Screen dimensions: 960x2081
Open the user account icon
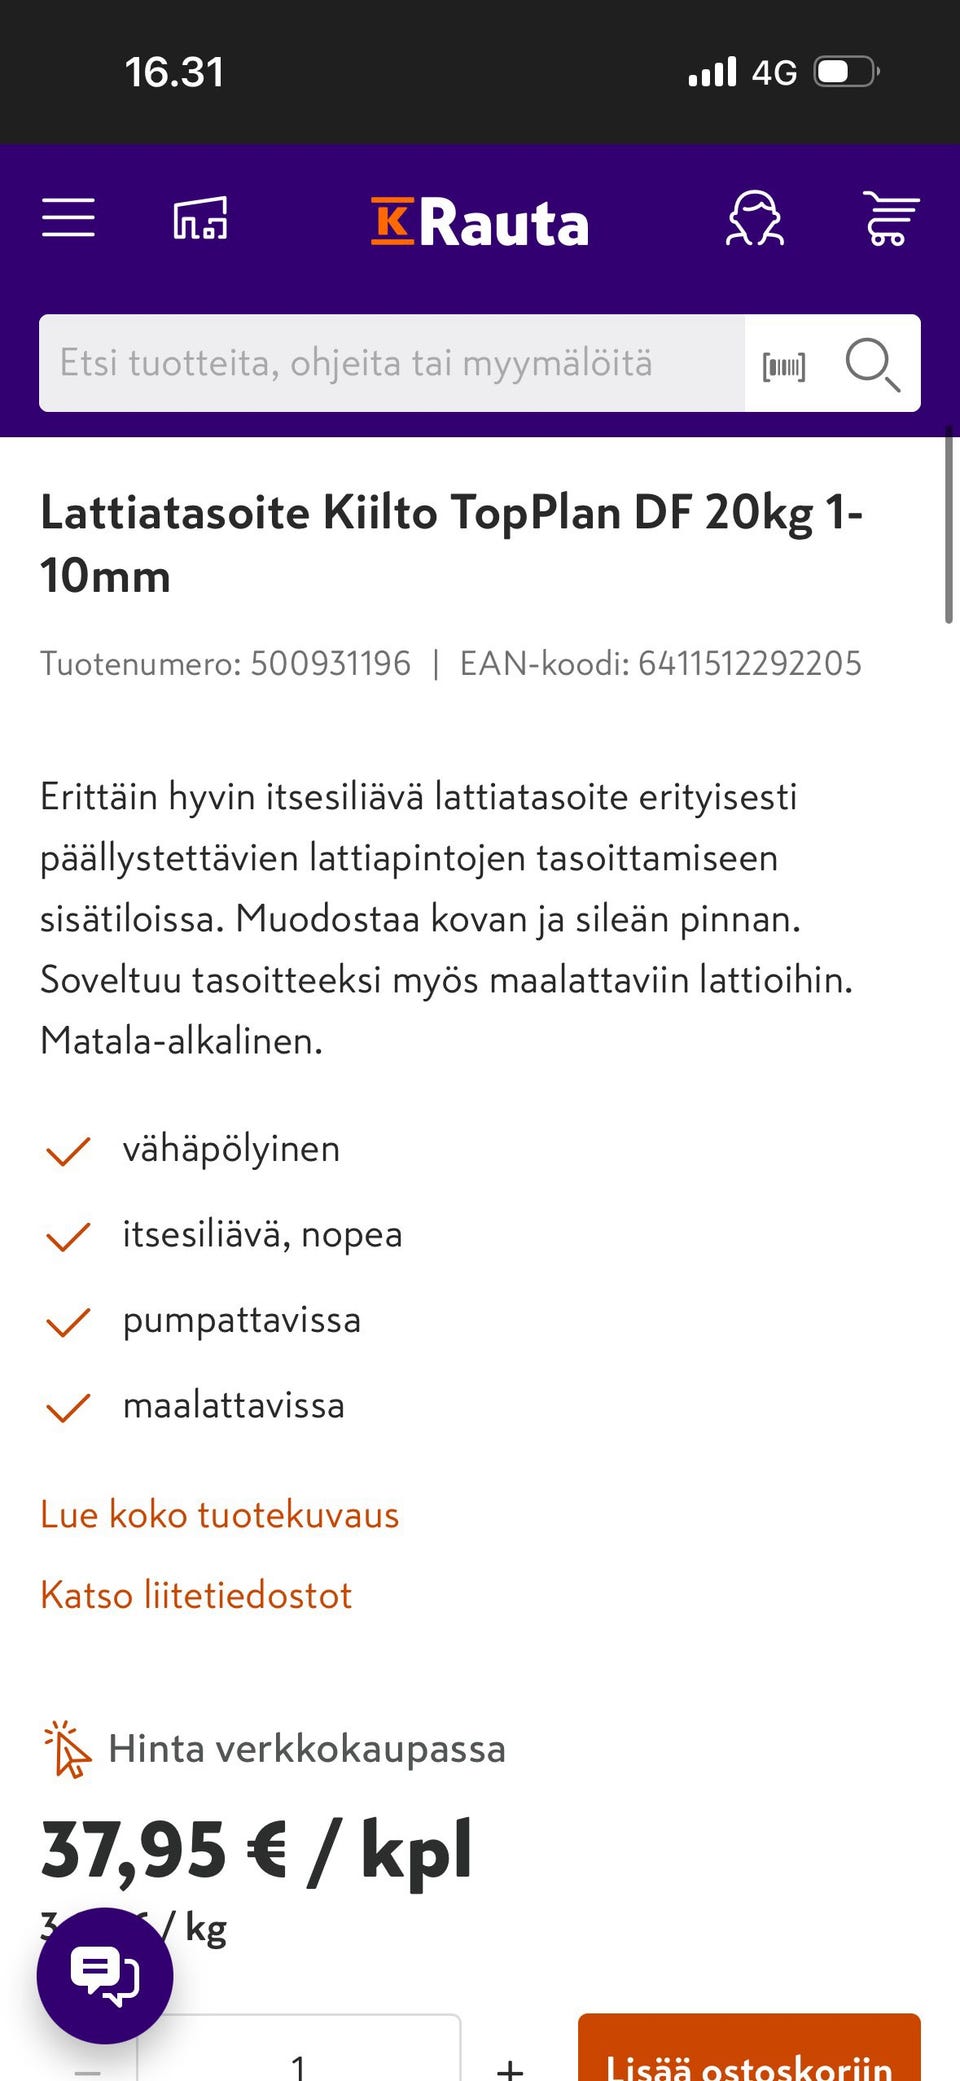[x=755, y=218]
